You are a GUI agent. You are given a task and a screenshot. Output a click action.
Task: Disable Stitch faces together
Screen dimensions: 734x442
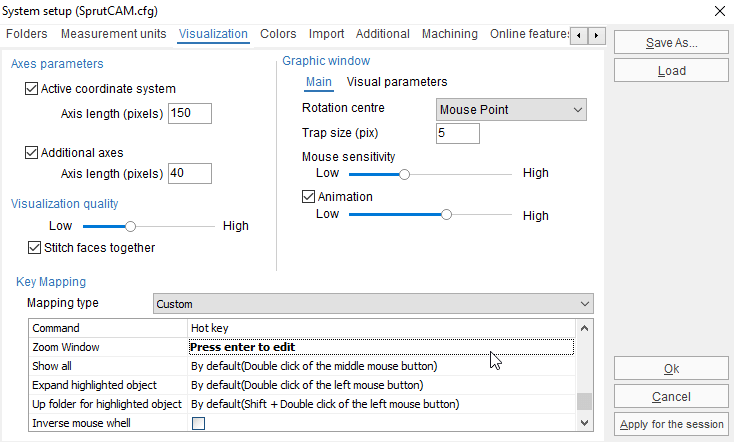34,248
